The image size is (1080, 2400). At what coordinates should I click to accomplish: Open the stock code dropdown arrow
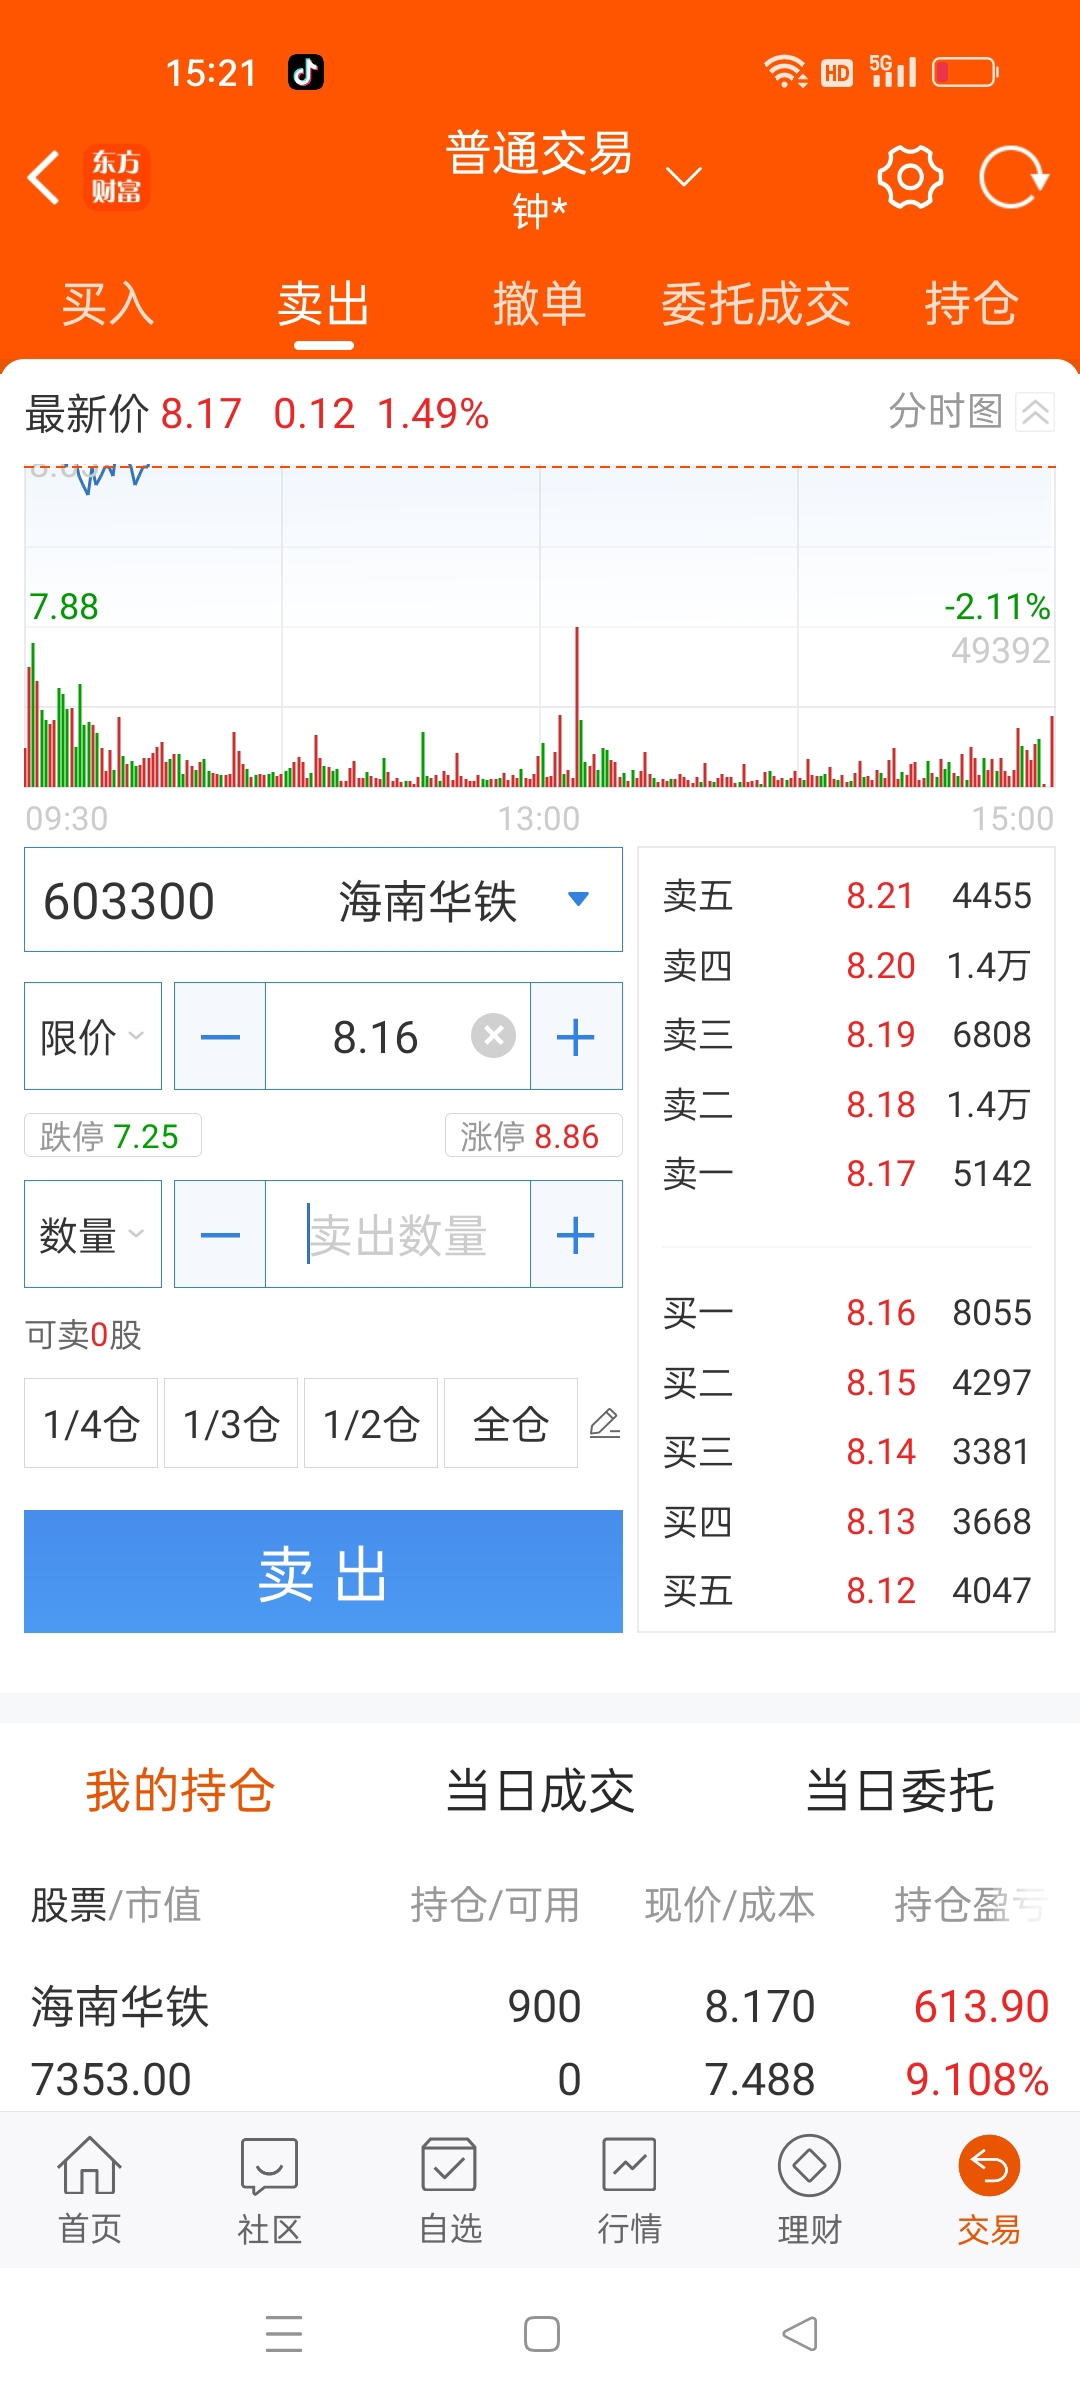[578, 899]
